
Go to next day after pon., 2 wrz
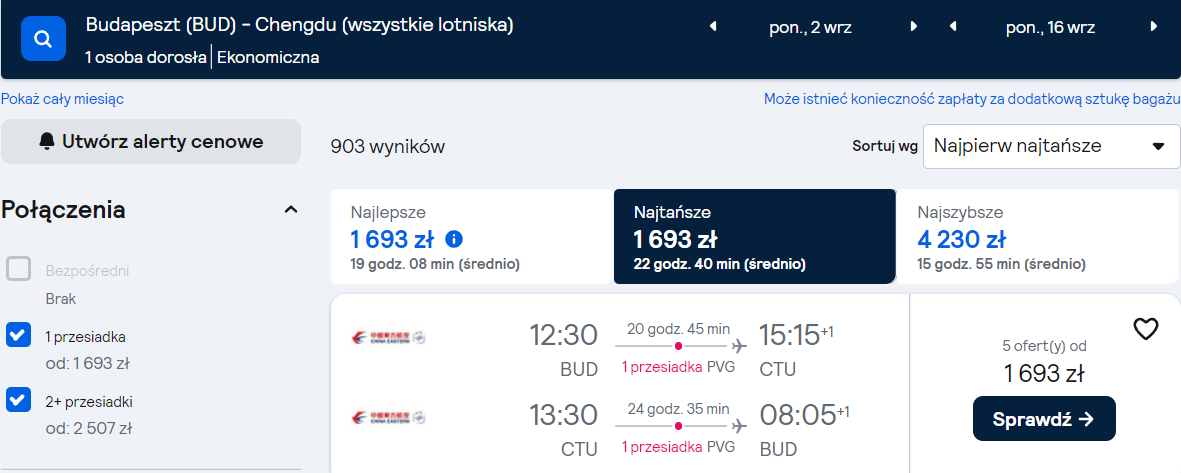[x=914, y=27]
